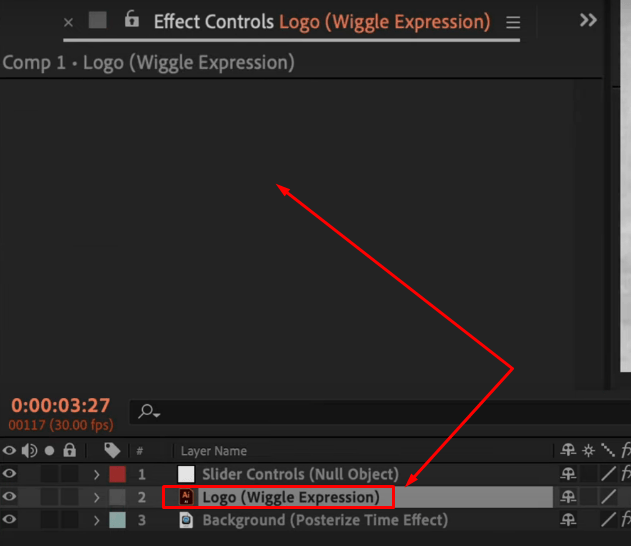
Task: Close the Effect Controls panel tab
Action: click(68, 22)
